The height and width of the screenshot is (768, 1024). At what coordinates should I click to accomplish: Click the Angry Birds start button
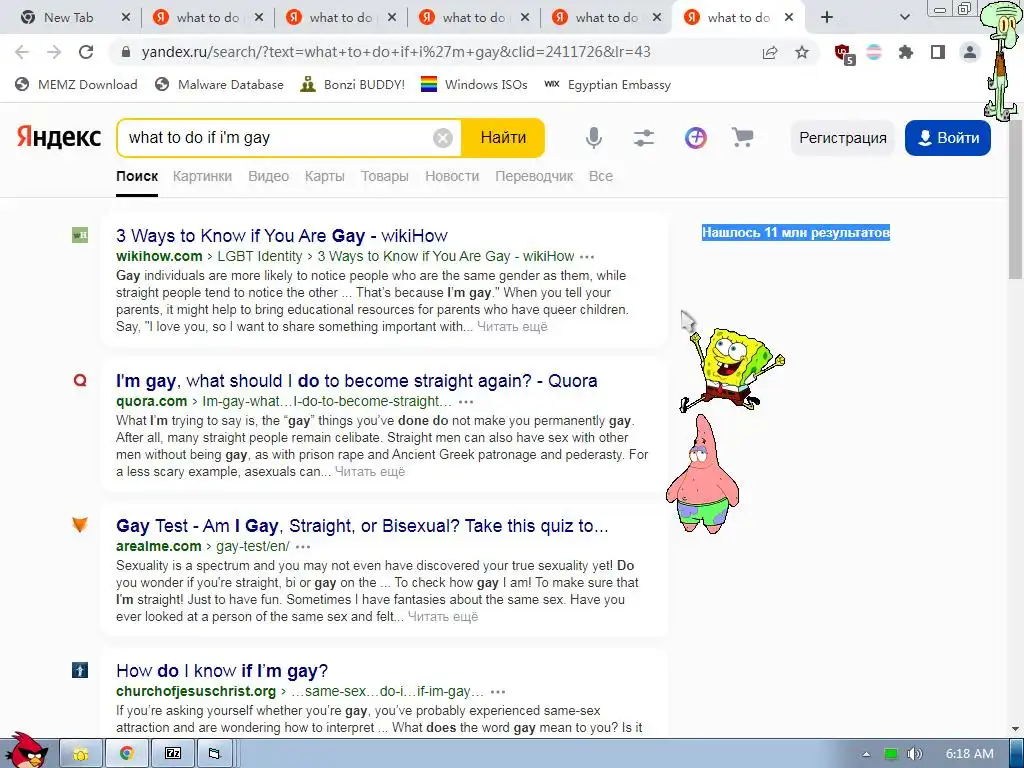(x=27, y=750)
